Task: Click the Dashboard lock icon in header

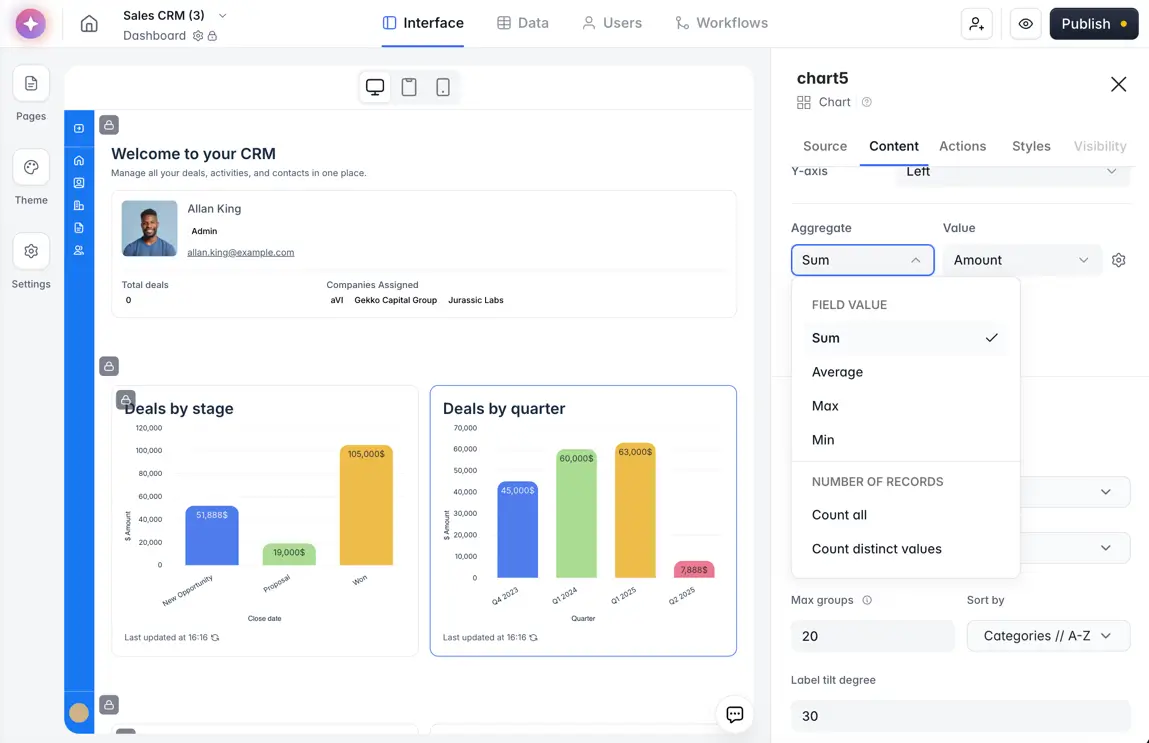Action: pyautogui.click(x=213, y=36)
